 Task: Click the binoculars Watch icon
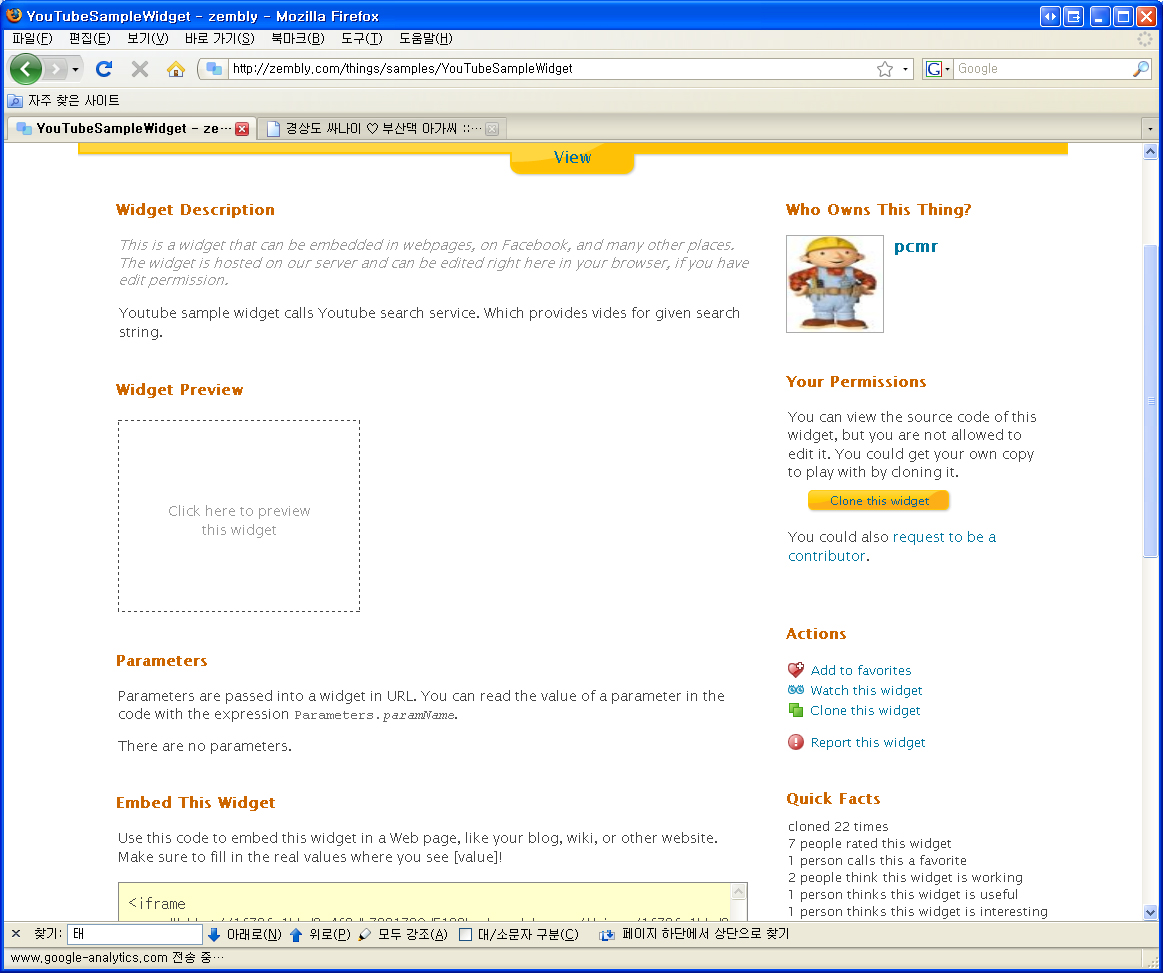tap(796, 690)
